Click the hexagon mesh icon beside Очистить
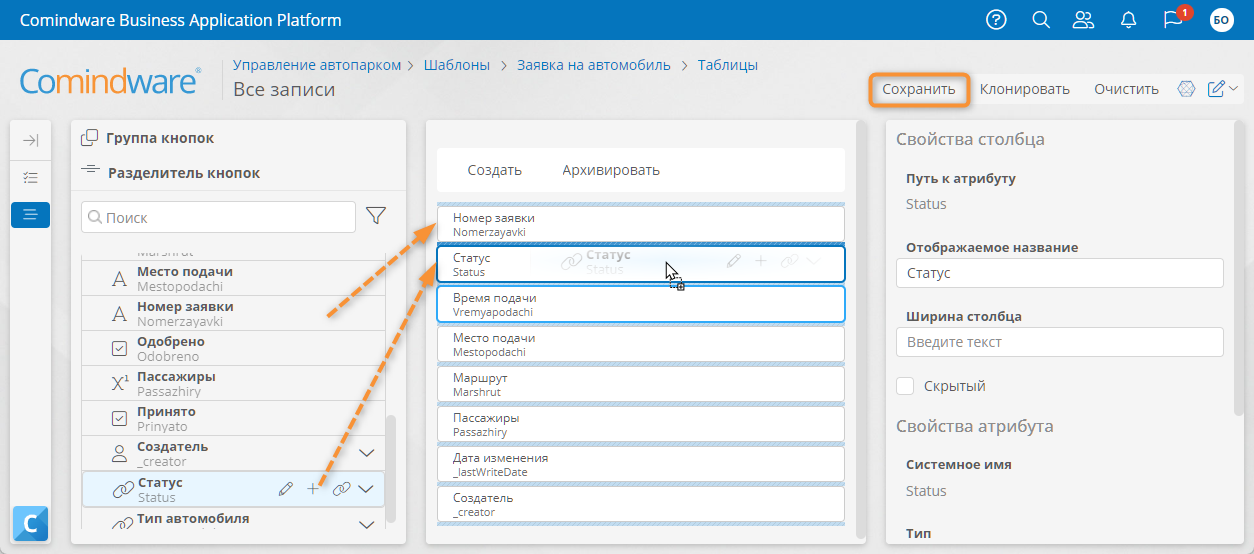The image size is (1254, 554). click(1187, 89)
